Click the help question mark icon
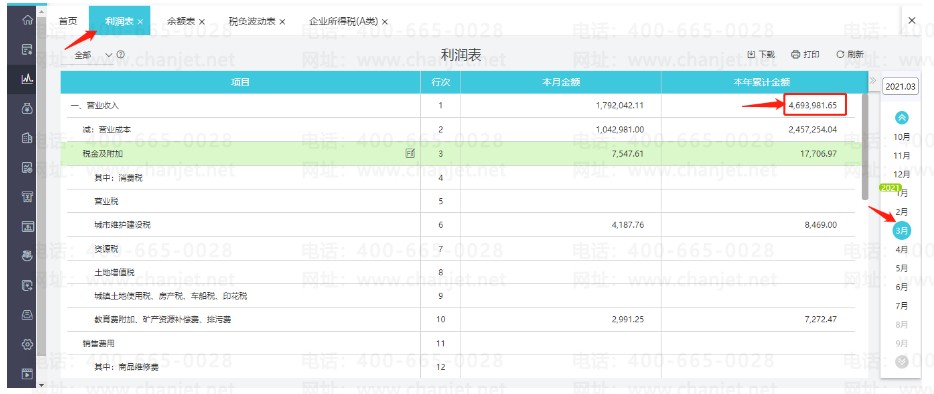 (x=121, y=54)
